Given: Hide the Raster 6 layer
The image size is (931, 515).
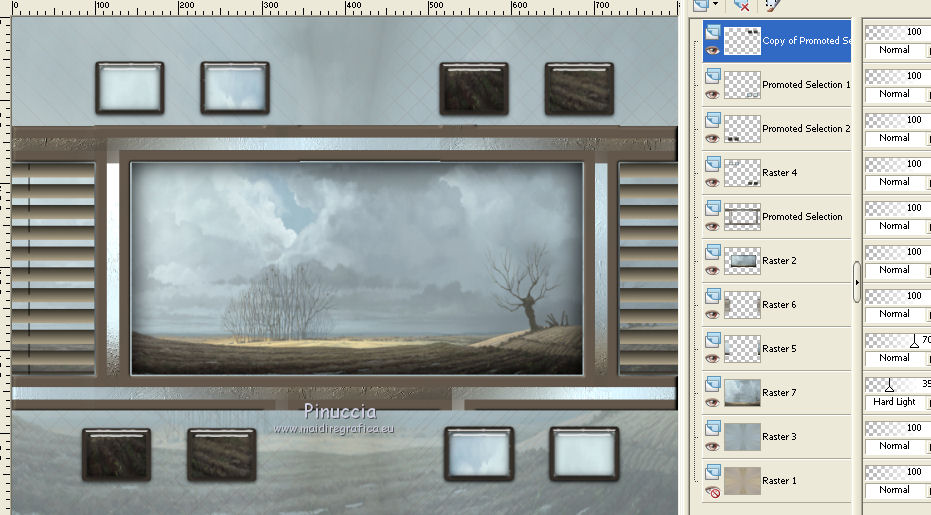Looking at the screenshot, I should (x=712, y=314).
